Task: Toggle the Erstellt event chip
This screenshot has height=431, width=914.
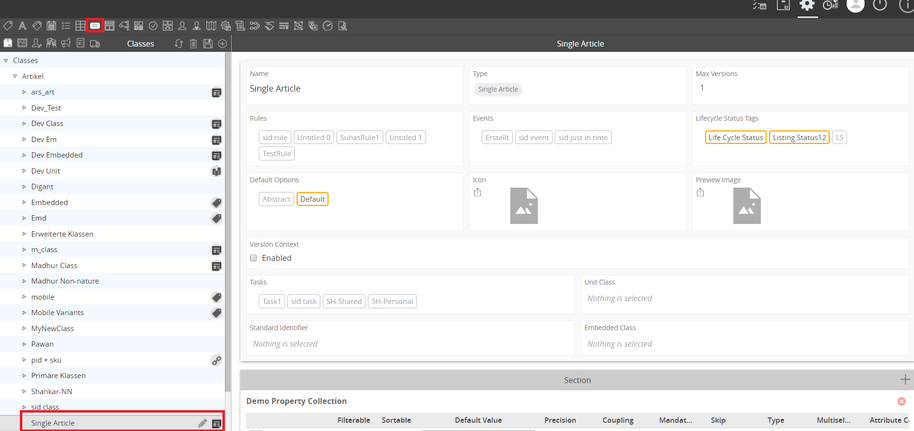Action: tap(498, 138)
